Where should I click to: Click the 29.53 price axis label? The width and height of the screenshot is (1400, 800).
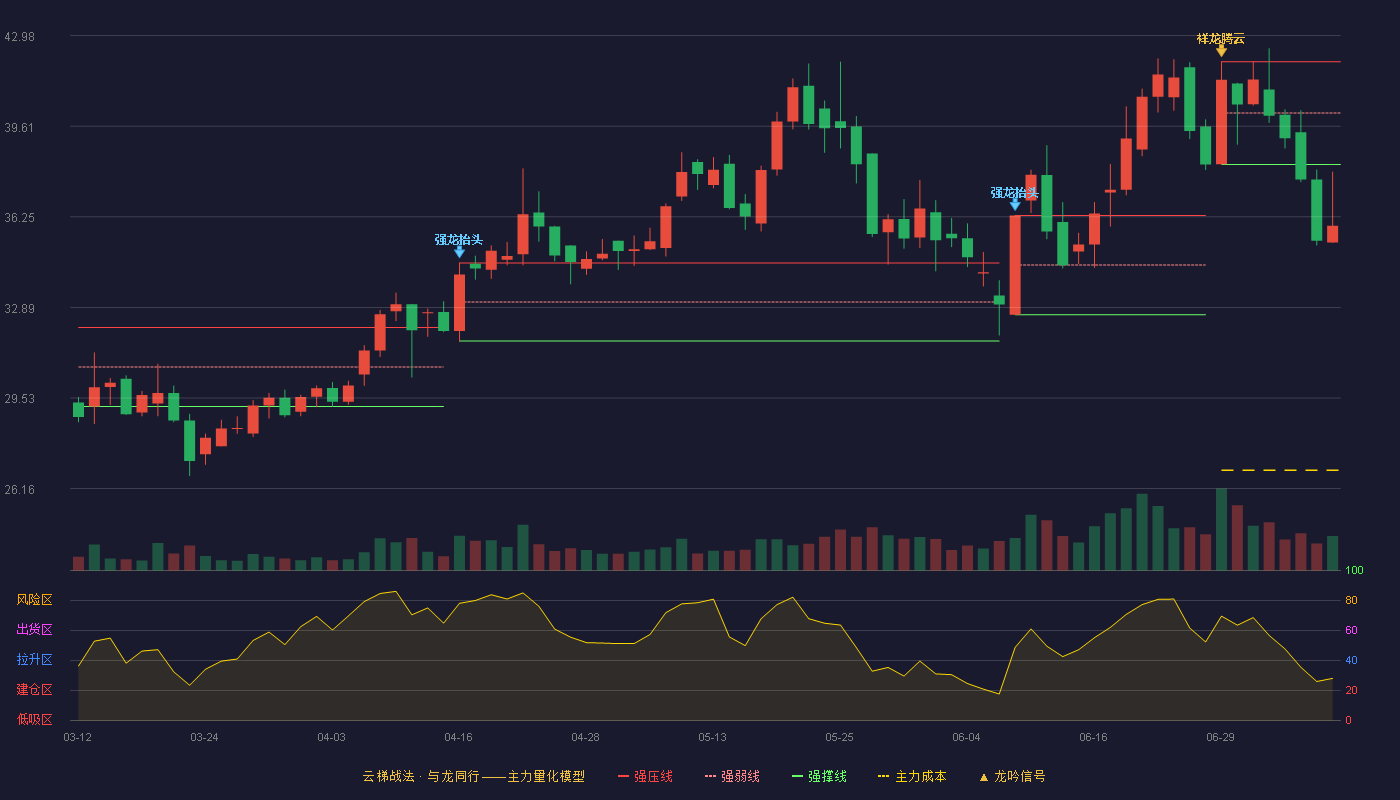[19, 398]
